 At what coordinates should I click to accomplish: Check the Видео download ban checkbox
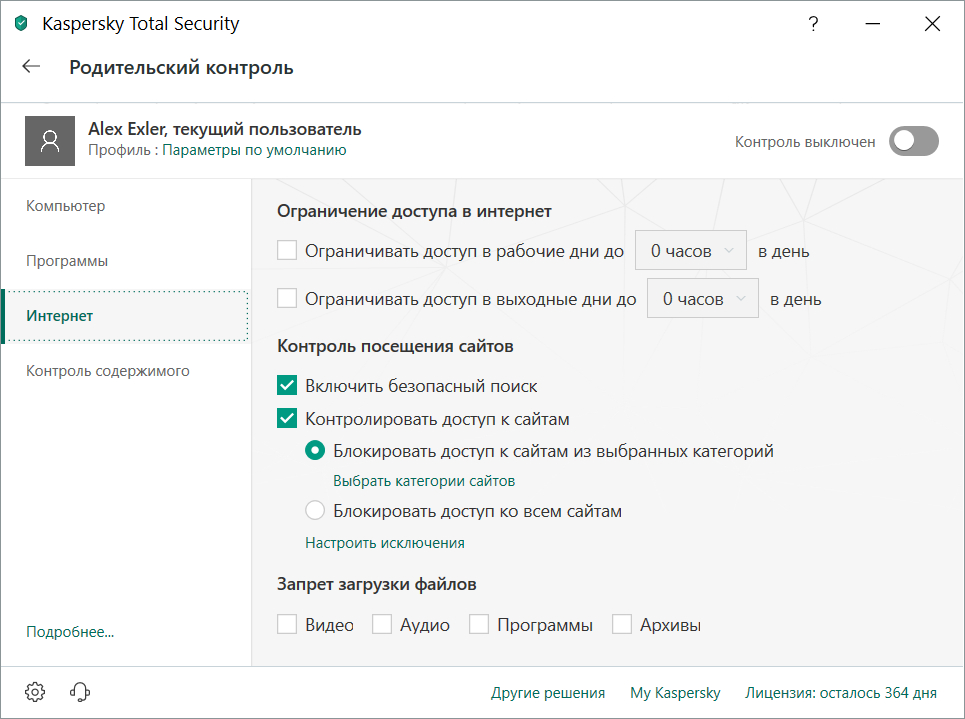click(x=287, y=625)
